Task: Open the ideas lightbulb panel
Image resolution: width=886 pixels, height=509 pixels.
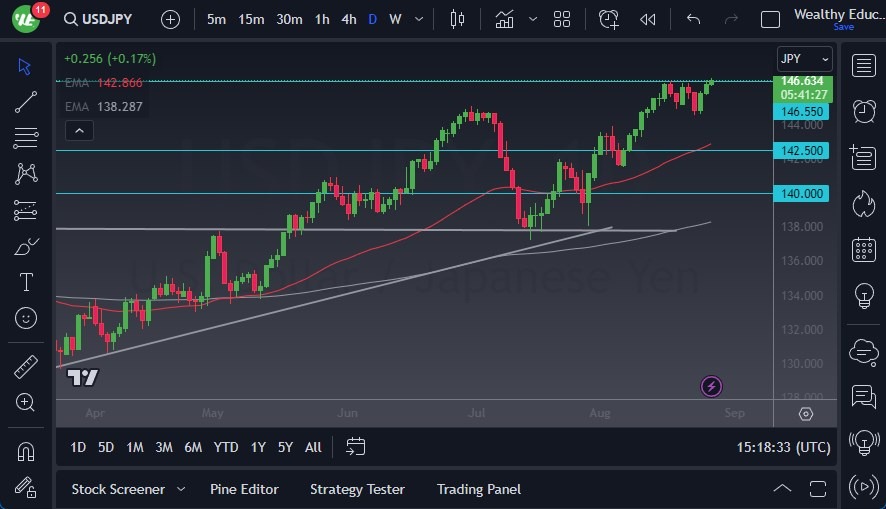Action: tap(864, 295)
